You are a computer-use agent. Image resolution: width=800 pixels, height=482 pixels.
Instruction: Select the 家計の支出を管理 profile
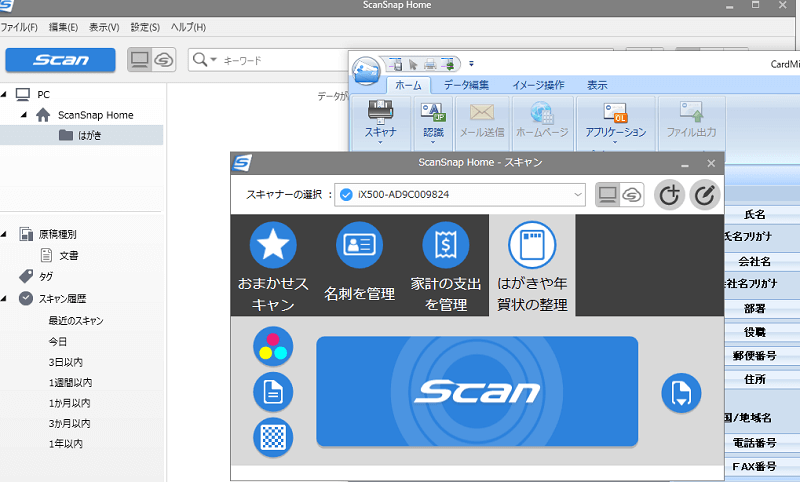446,265
